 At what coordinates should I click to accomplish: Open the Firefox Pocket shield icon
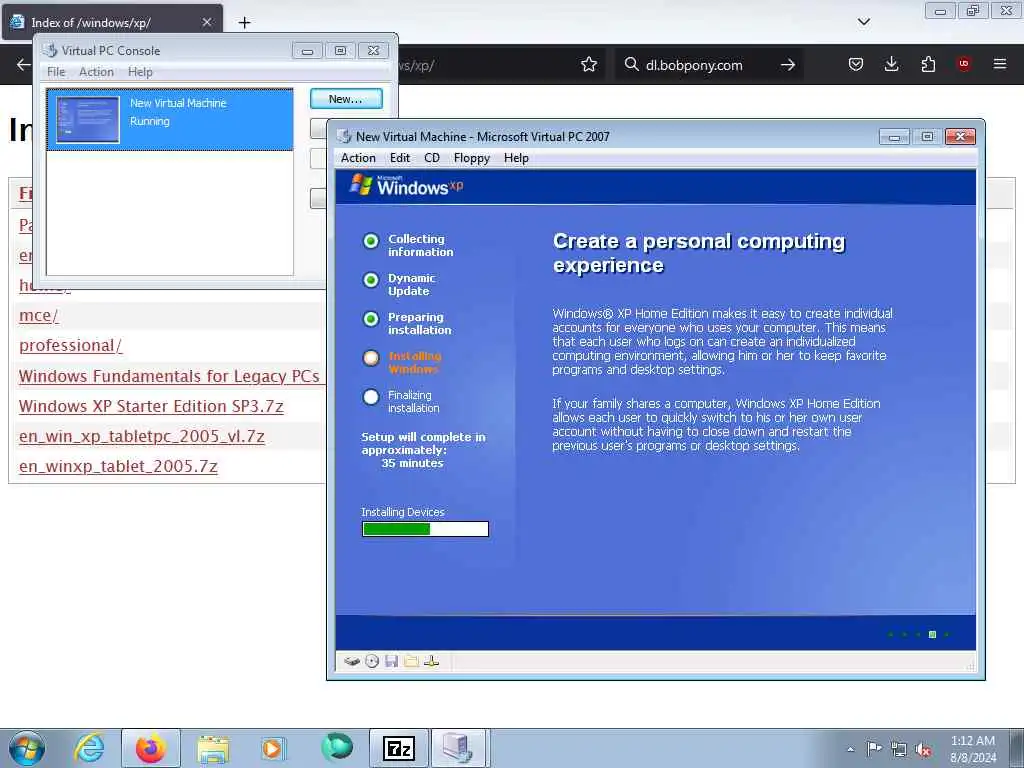click(856, 64)
